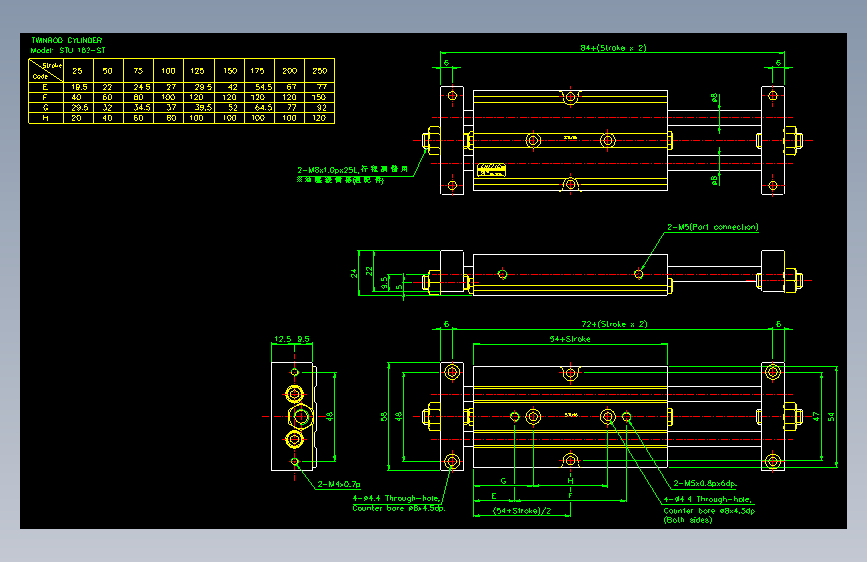Click the 47 dimension at right side
Screen dimensions: 867x562
click(816, 417)
